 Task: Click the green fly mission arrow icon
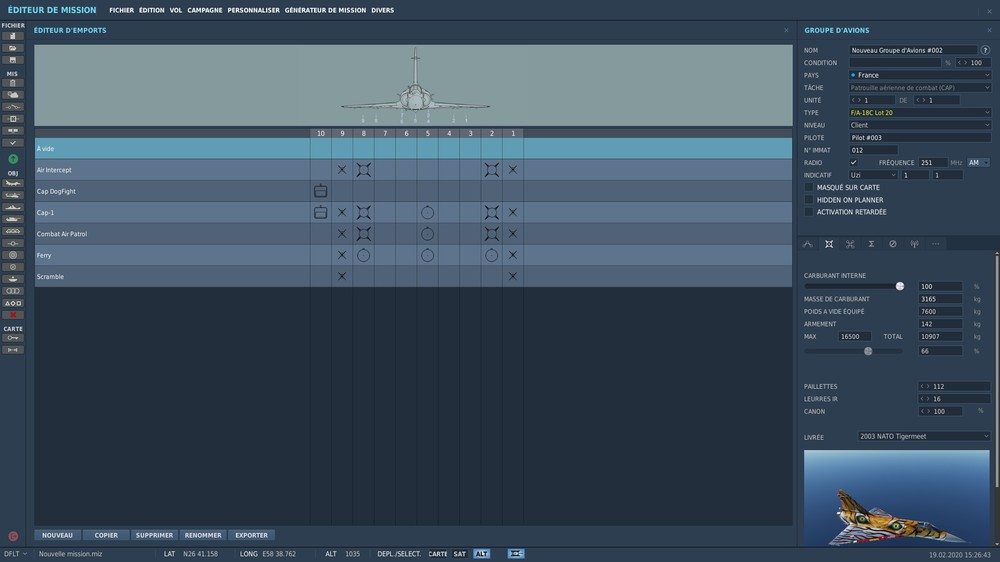click(13, 159)
